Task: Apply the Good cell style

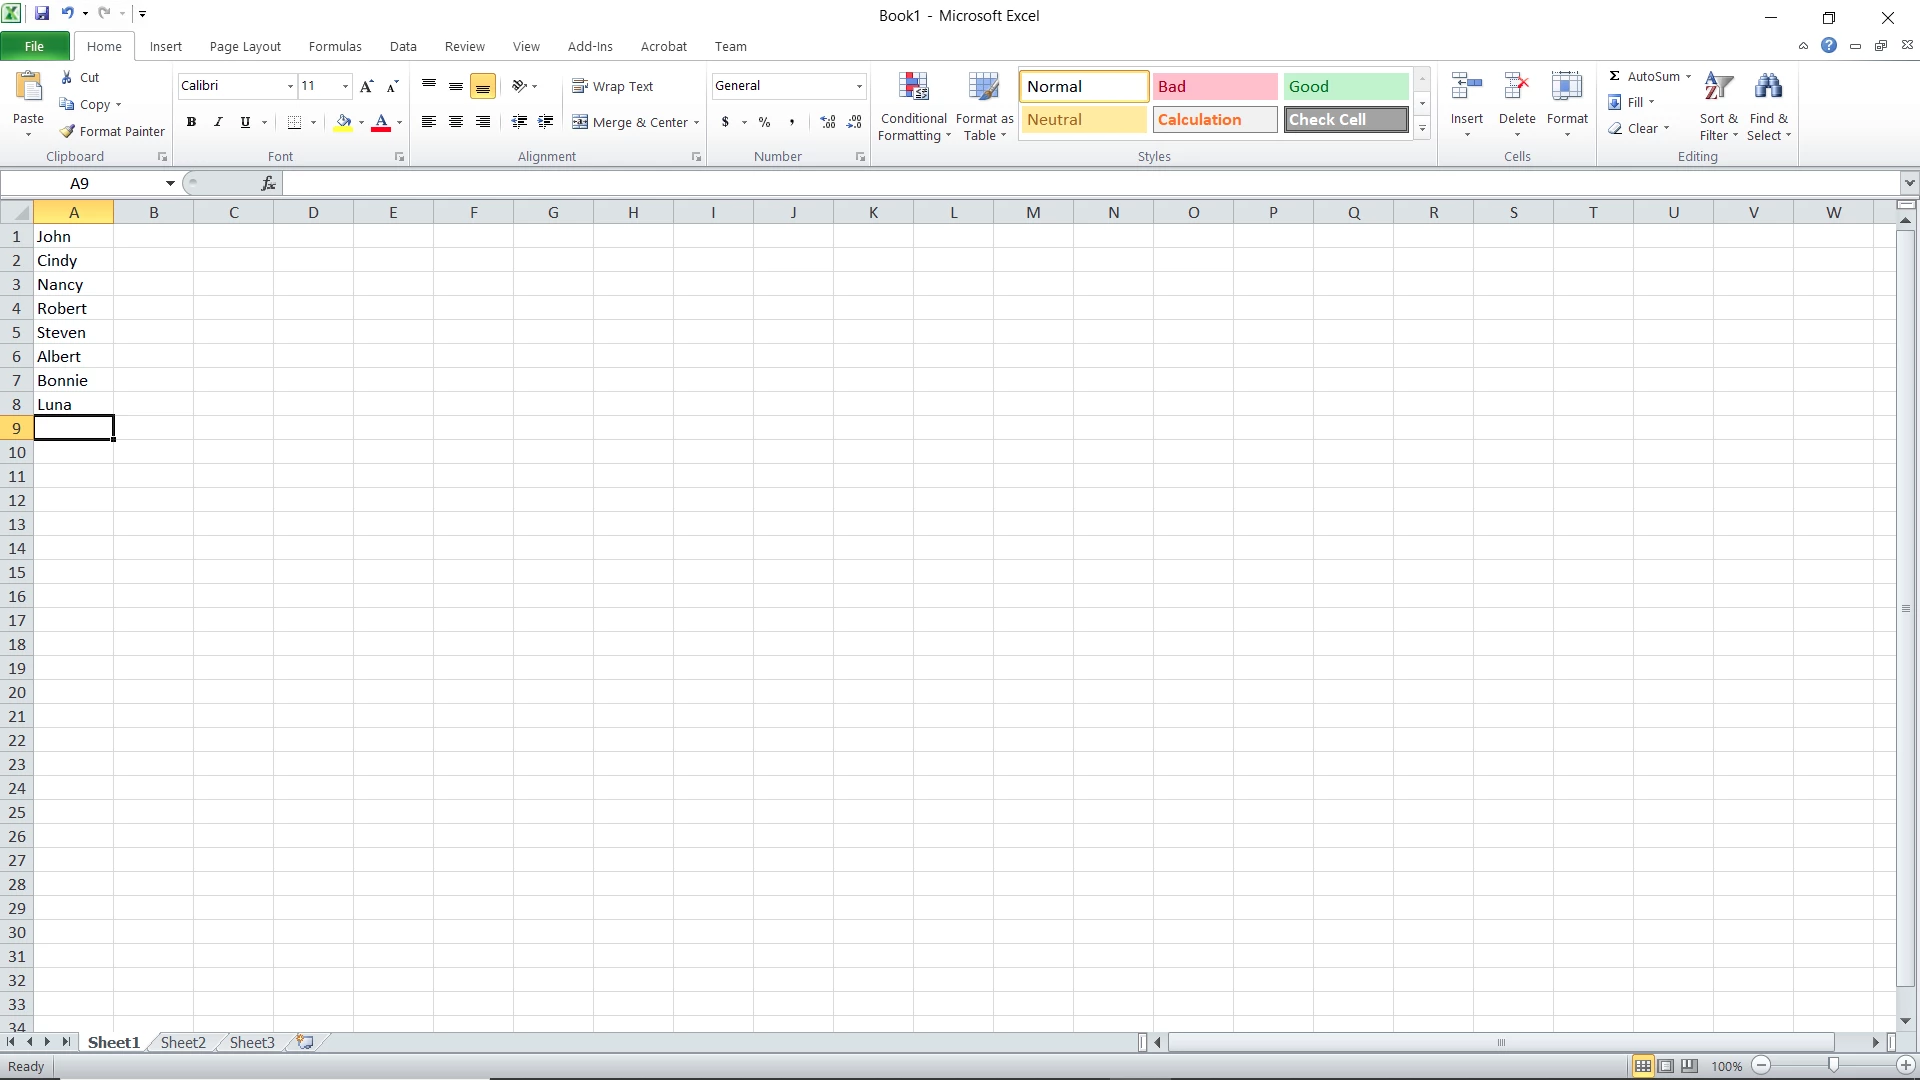Action: (x=1345, y=86)
